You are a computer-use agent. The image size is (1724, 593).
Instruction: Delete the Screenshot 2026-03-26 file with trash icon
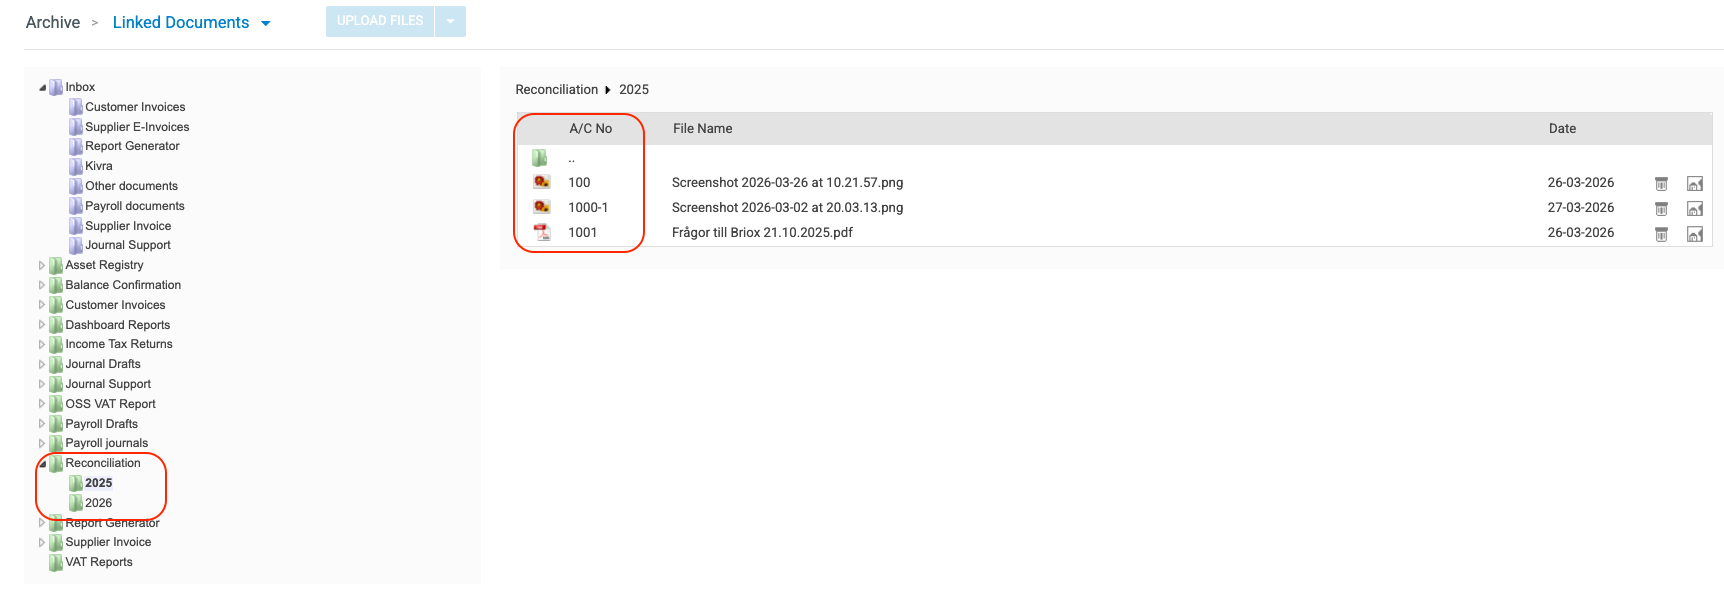click(x=1661, y=183)
